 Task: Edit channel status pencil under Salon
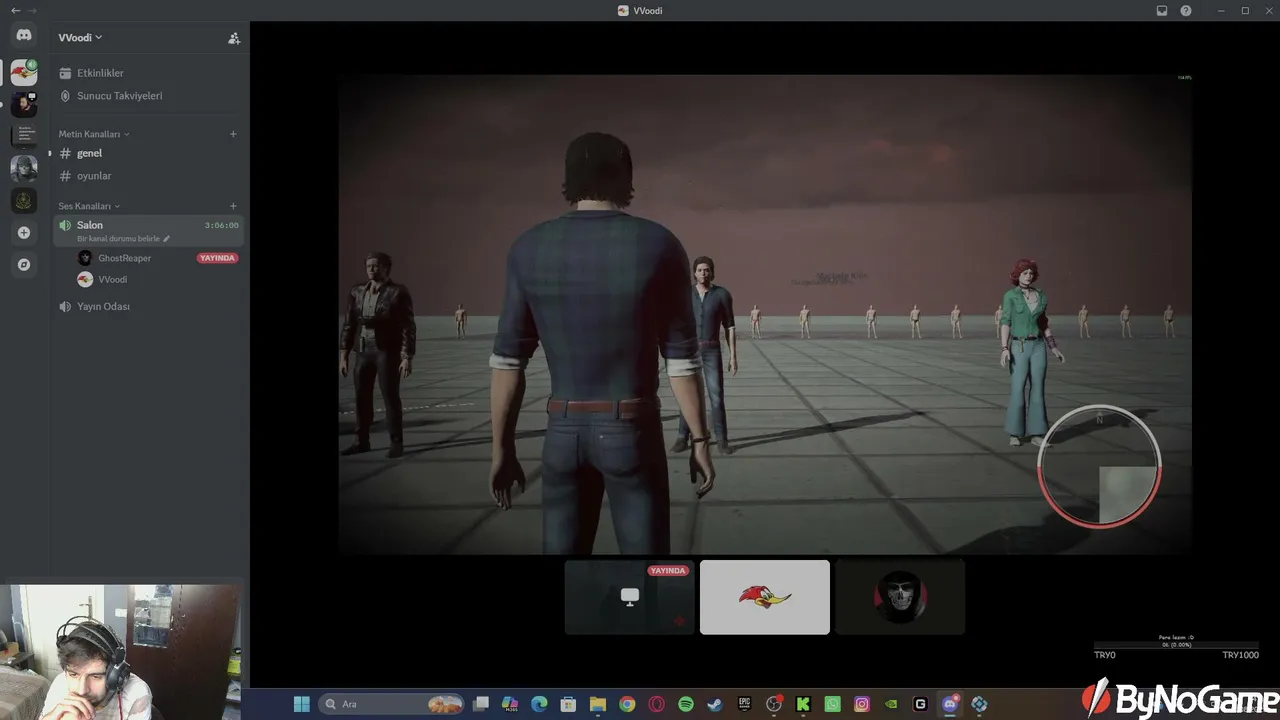coord(167,239)
